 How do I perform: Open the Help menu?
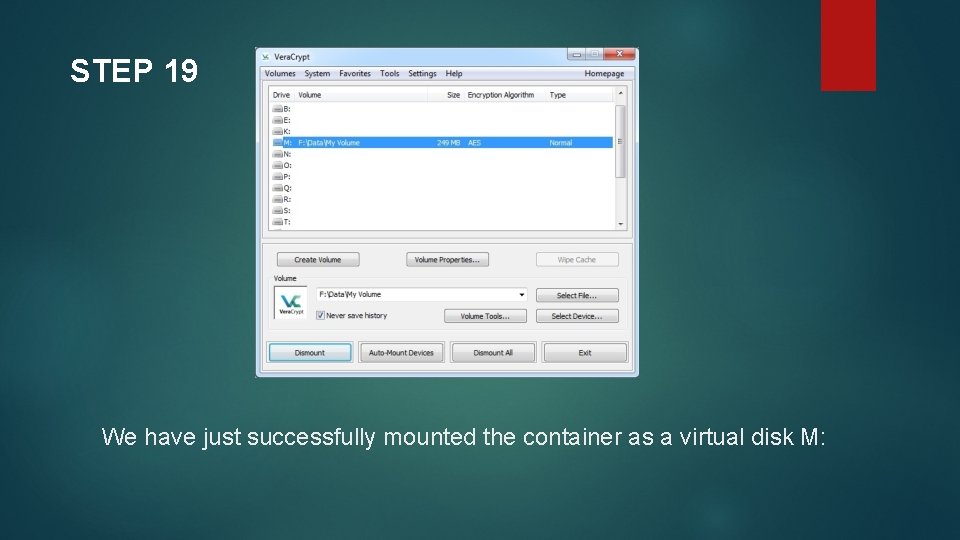[454, 73]
